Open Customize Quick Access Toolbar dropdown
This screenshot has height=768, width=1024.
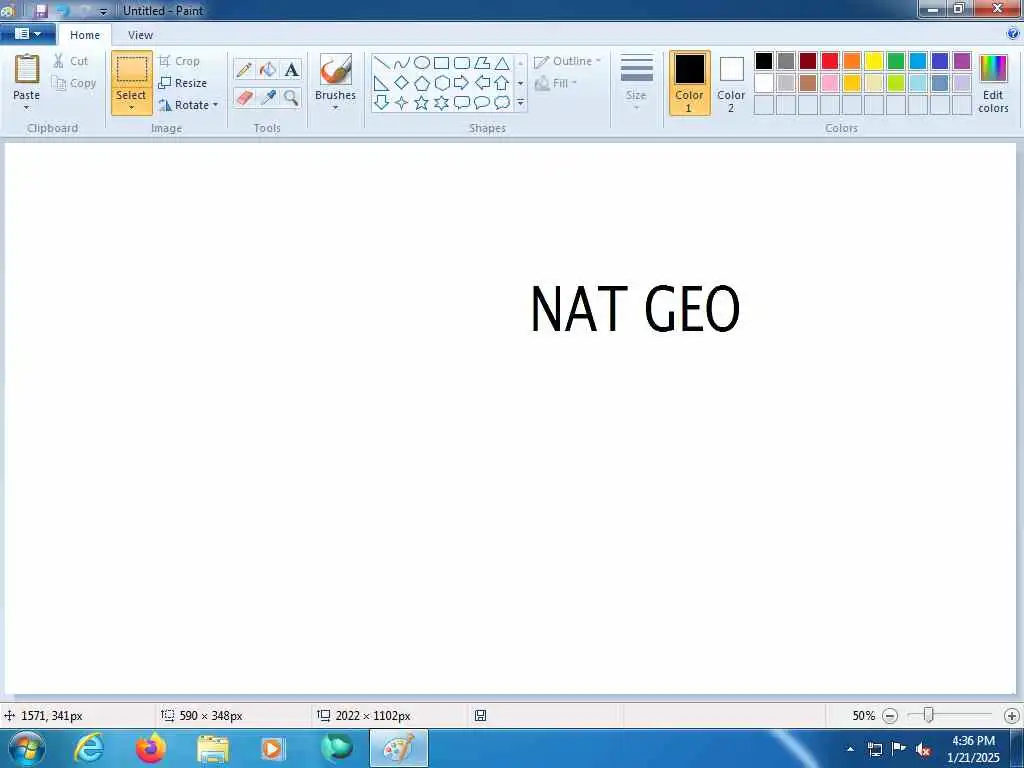103,12
